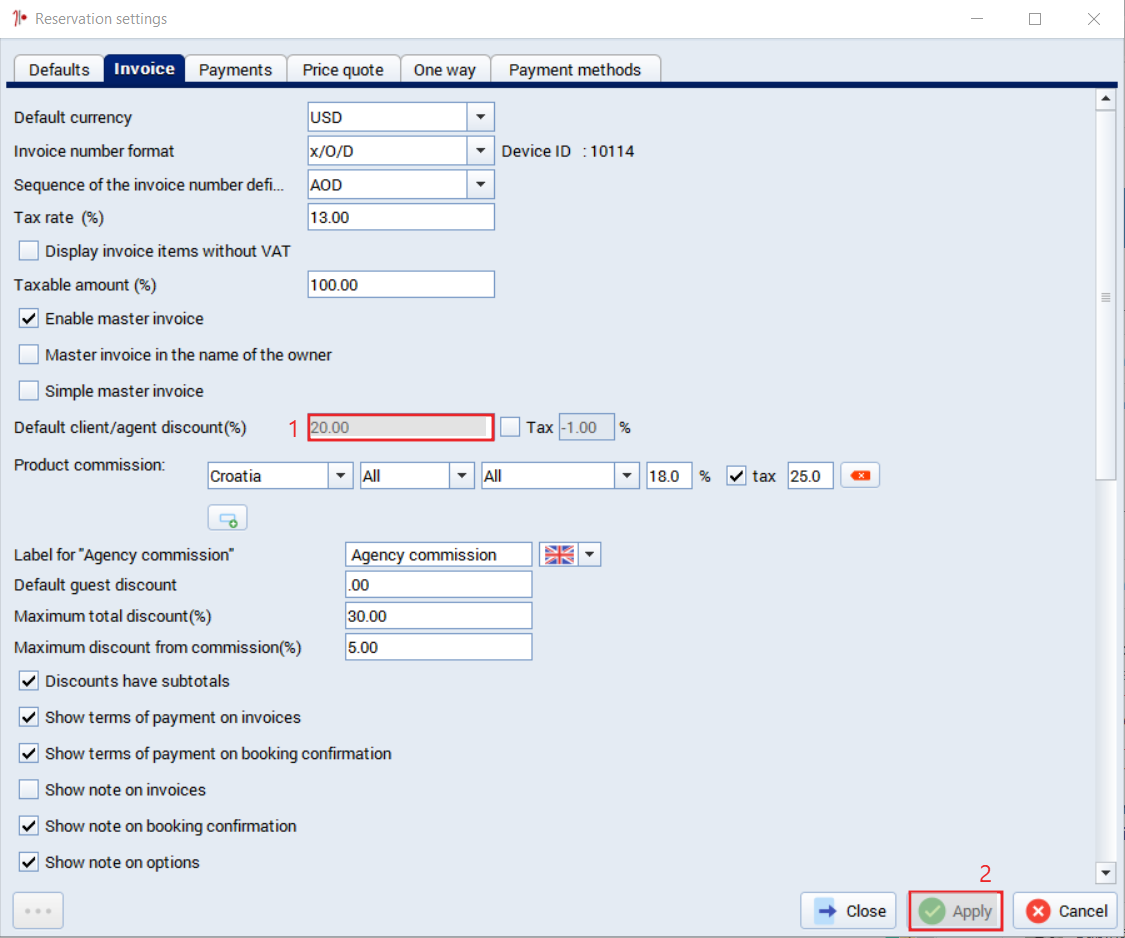Image resolution: width=1125 pixels, height=938 pixels.
Task: Click the Cancel button
Action: tap(1065, 911)
